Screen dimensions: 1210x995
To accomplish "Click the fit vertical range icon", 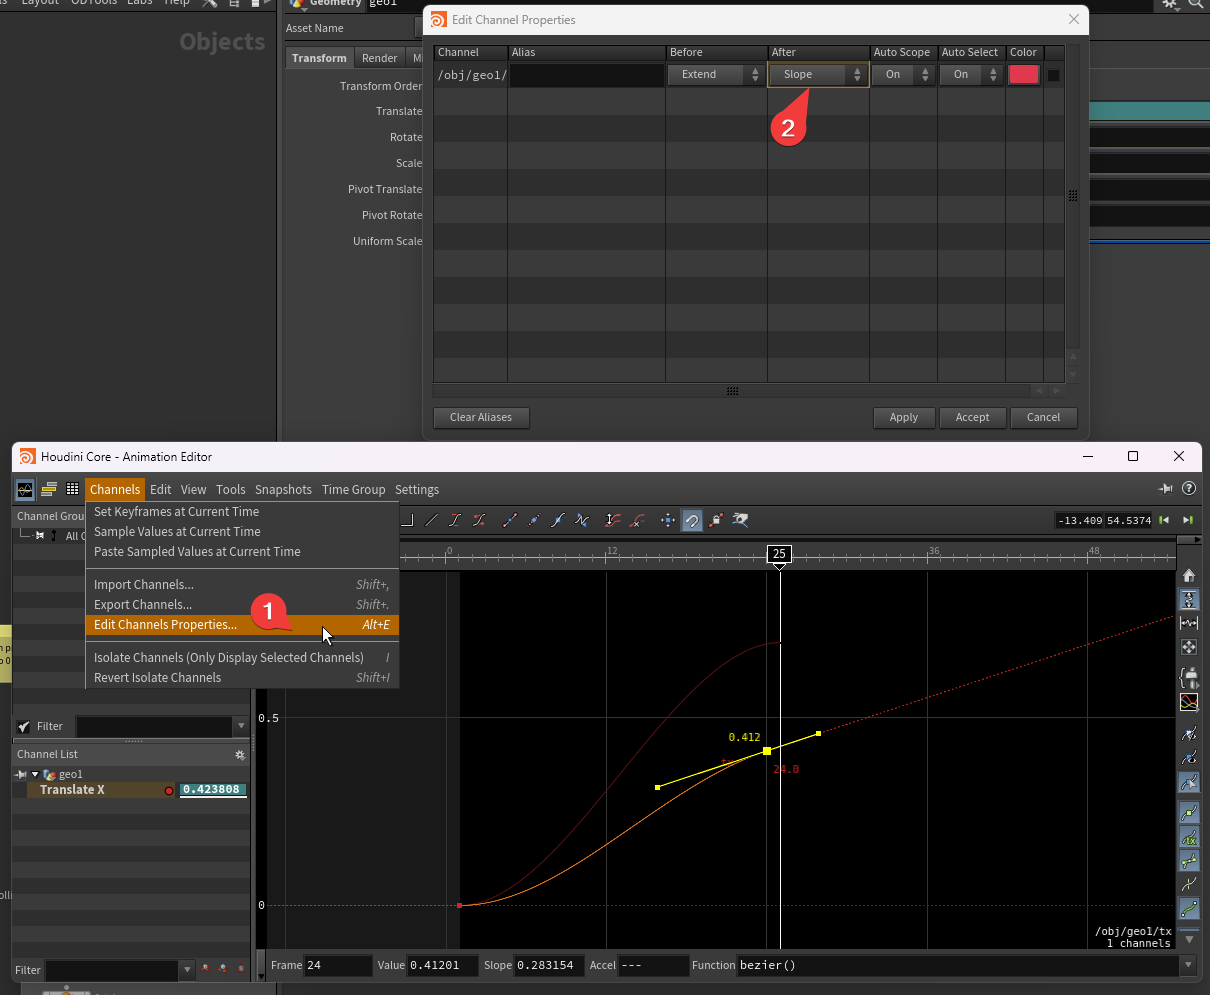I will click(1189, 599).
